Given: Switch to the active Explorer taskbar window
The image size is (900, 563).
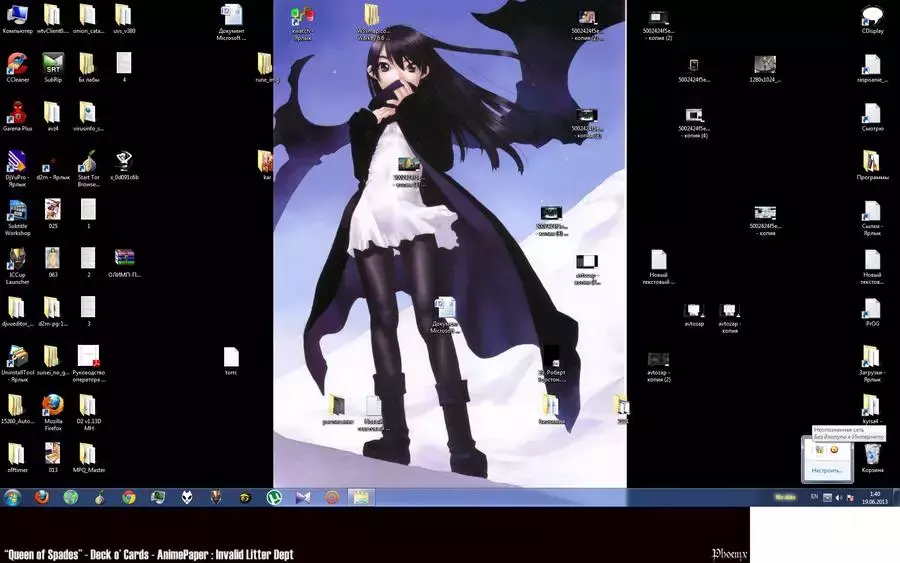Looking at the screenshot, I should pyautogui.click(x=361, y=497).
